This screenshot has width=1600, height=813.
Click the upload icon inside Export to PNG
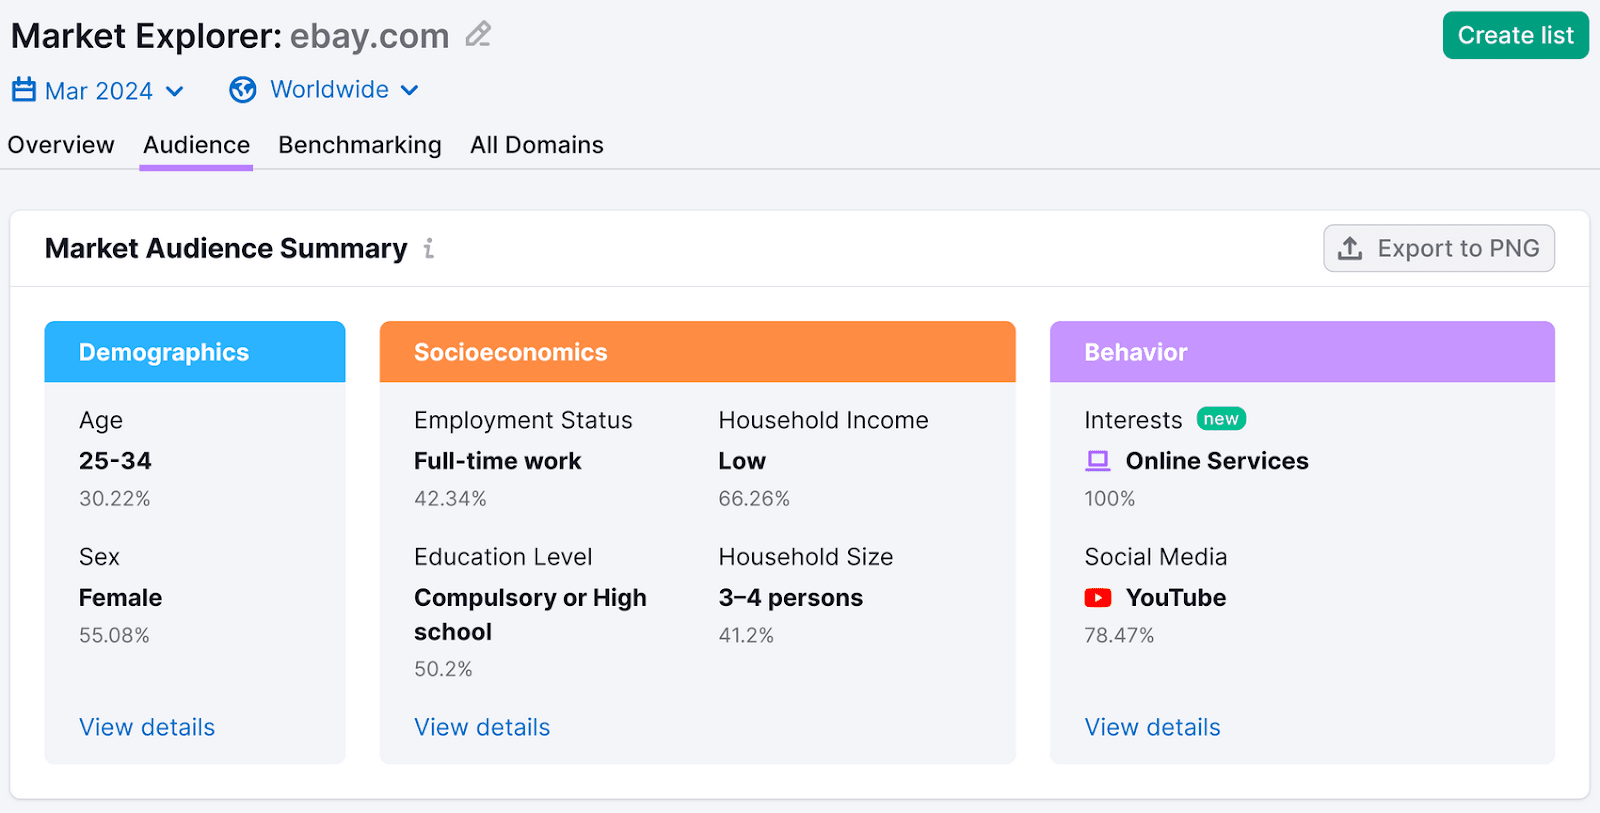pyautogui.click(x=1352, y=248)
